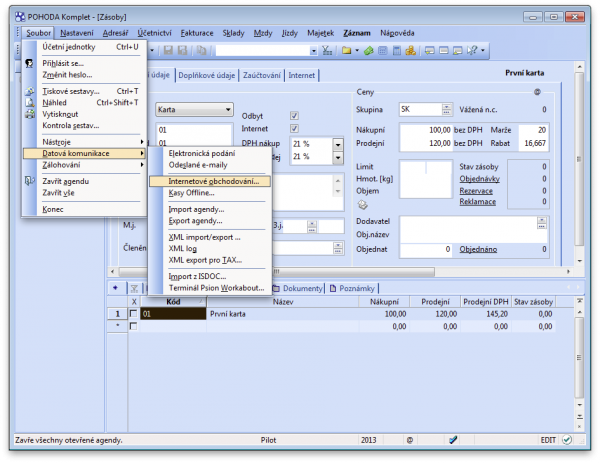Click the Vytisknout printer icon in menu
600x463 pixels.
29,114
